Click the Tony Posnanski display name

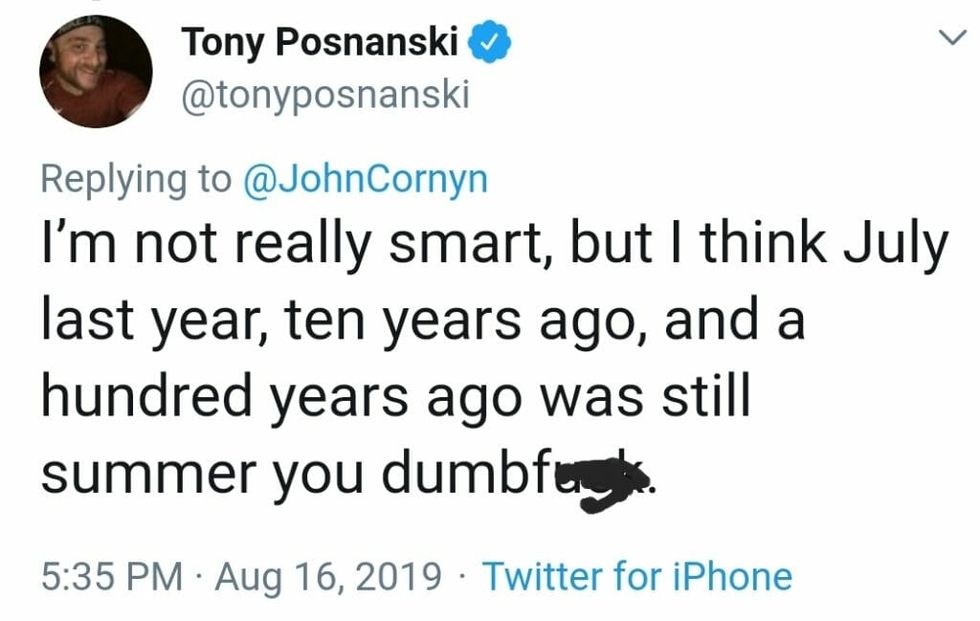point(320,42)
